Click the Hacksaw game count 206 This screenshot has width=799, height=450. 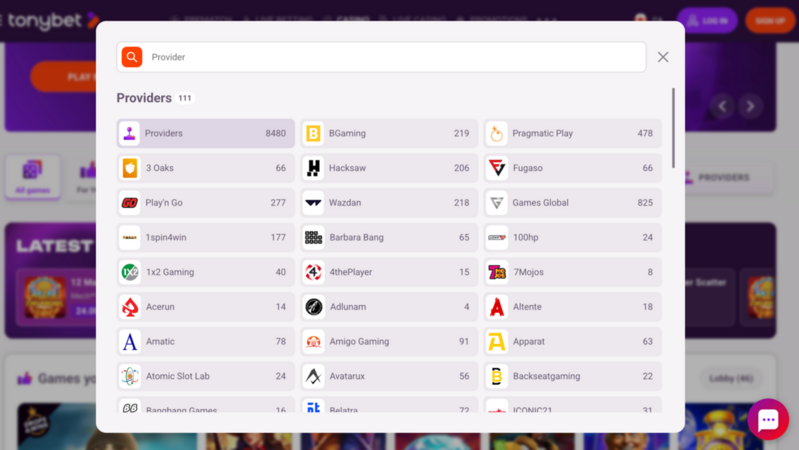coord(462,168)
